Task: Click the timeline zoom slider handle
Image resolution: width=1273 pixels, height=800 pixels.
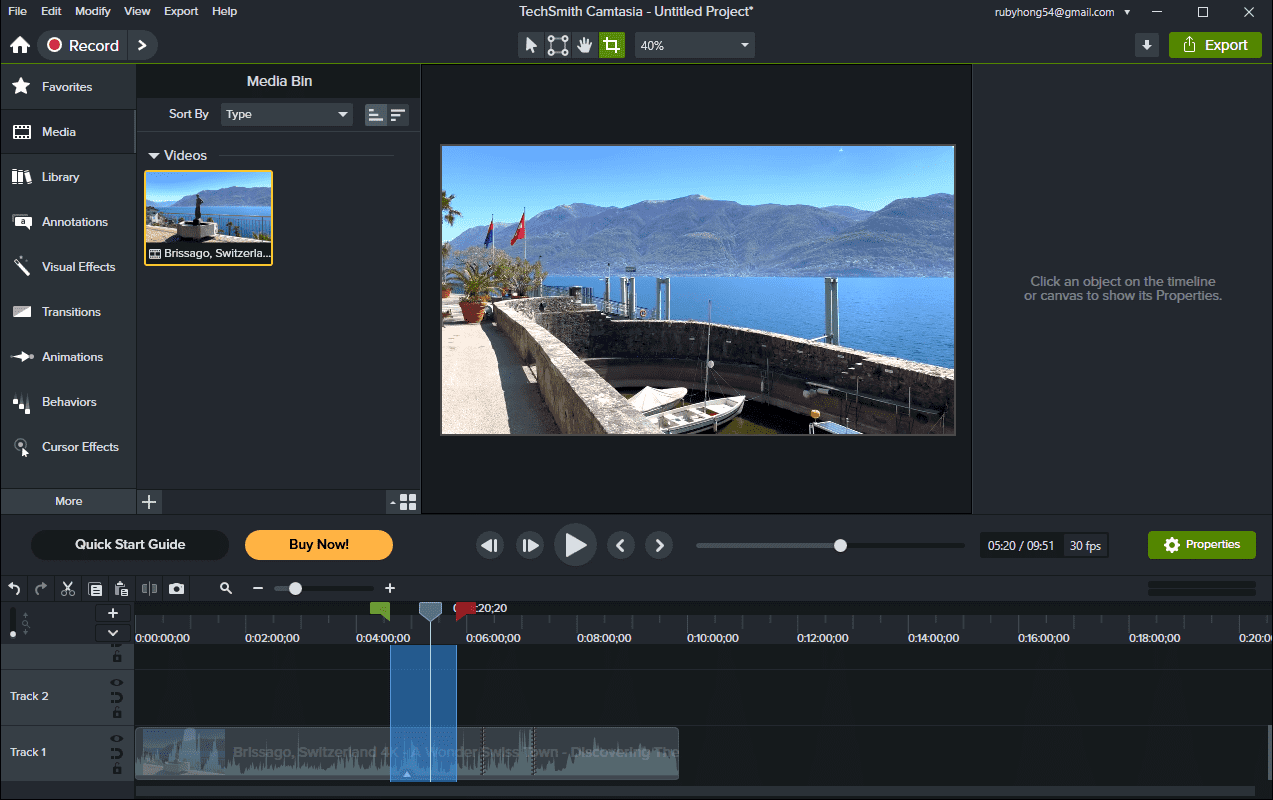Action: point(295,589)
